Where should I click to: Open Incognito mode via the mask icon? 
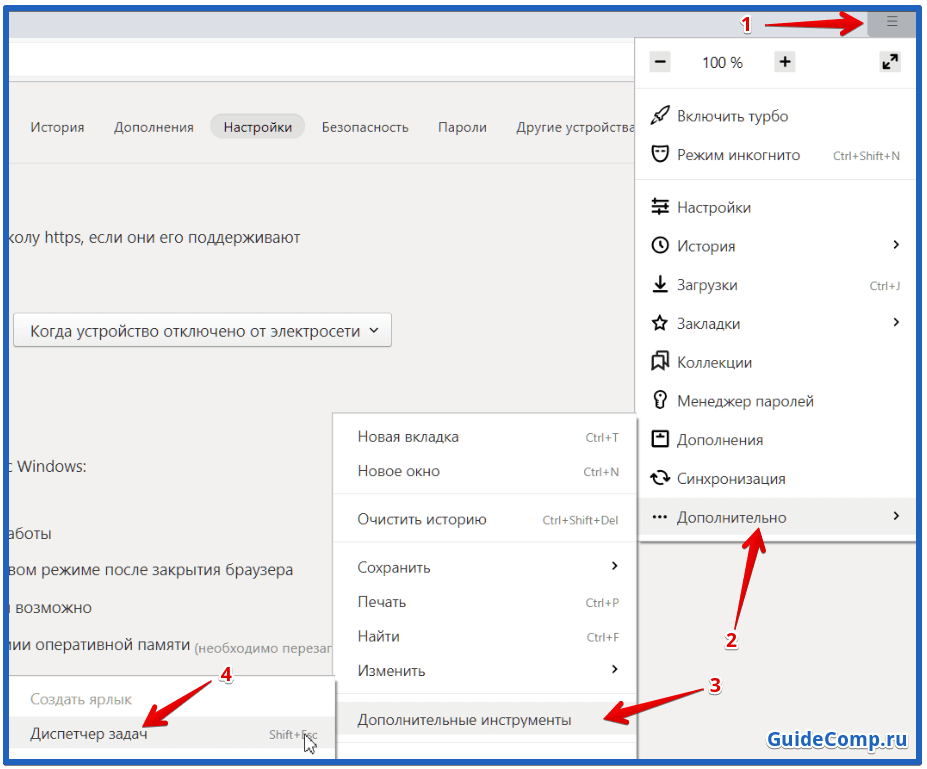click(660, 155)
